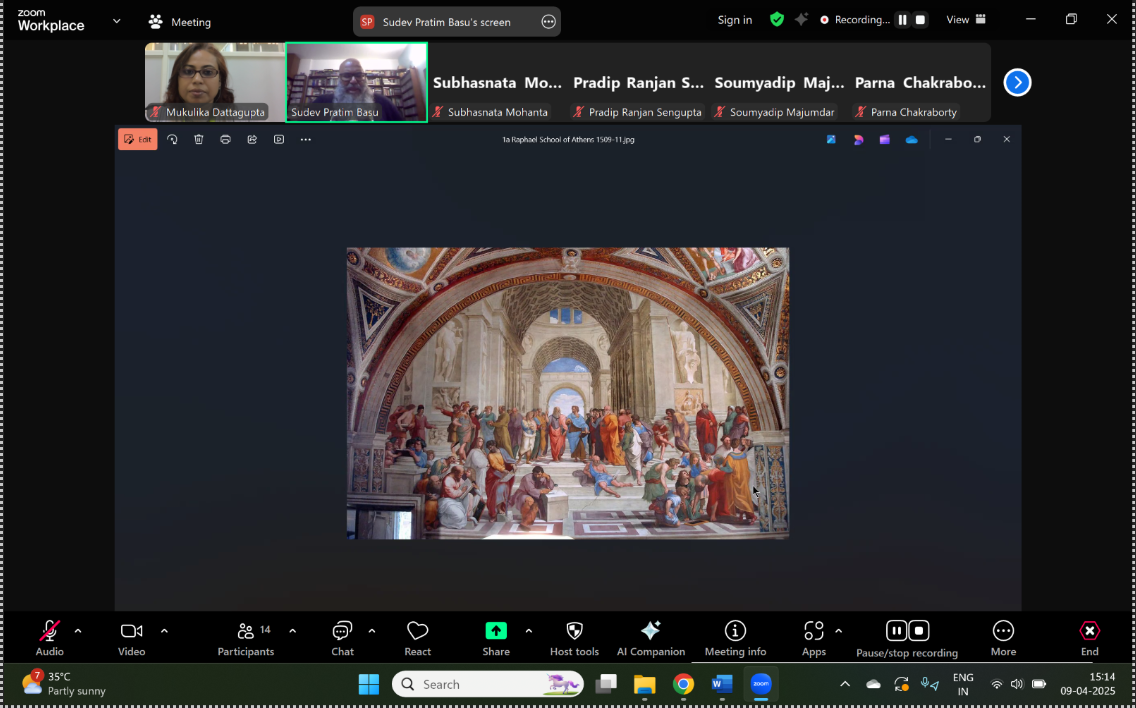The image size is (1136, 708).
Task: Click the taskbar Search box
Action: click(488, 684)
